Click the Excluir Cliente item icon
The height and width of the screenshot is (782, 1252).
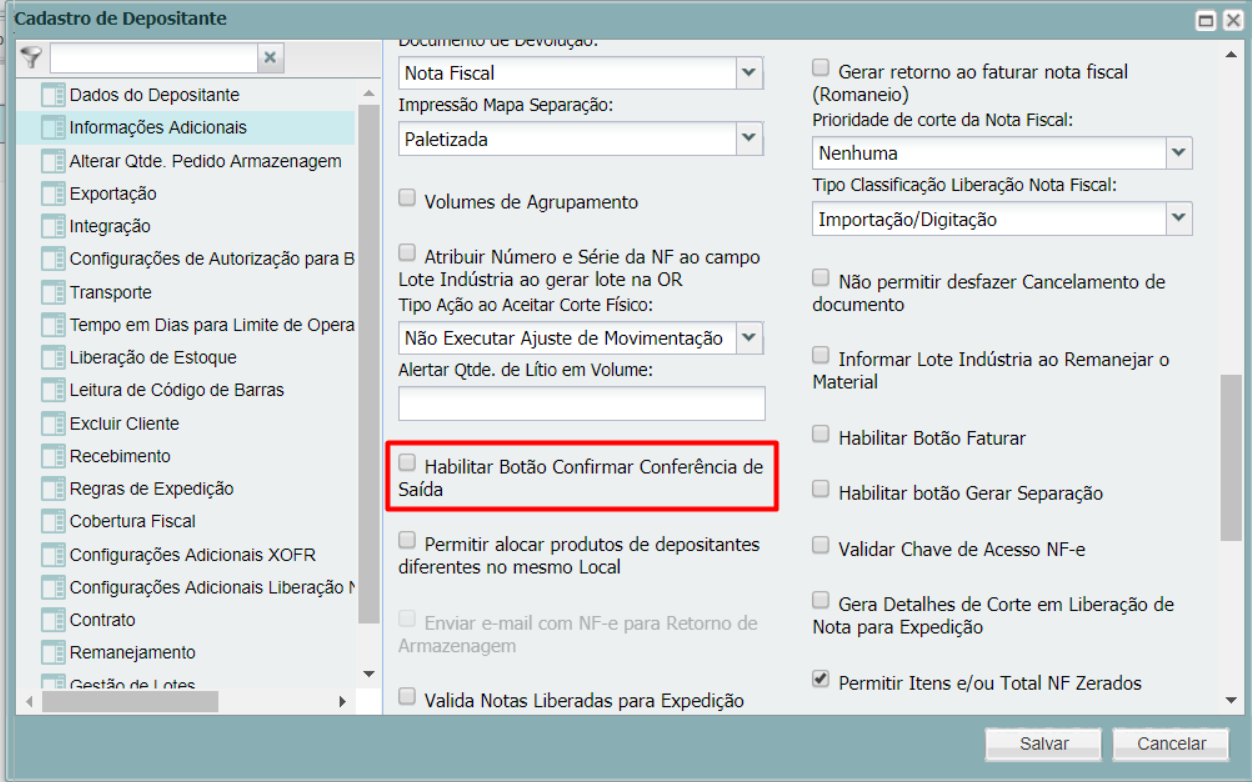53,424
